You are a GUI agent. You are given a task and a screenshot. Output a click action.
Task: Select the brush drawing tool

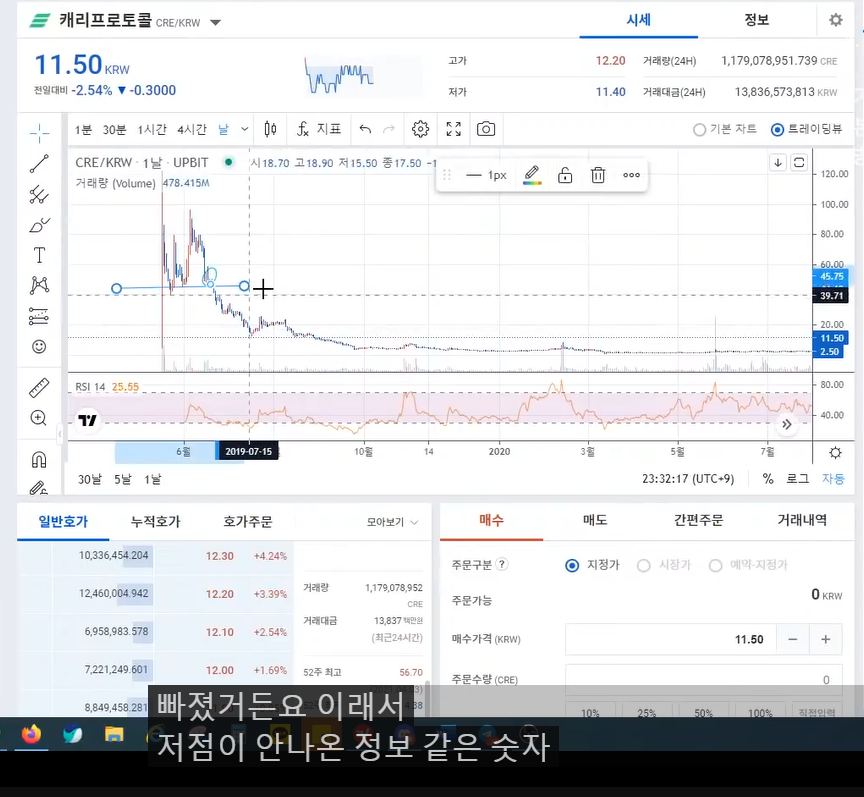(39, 225)
